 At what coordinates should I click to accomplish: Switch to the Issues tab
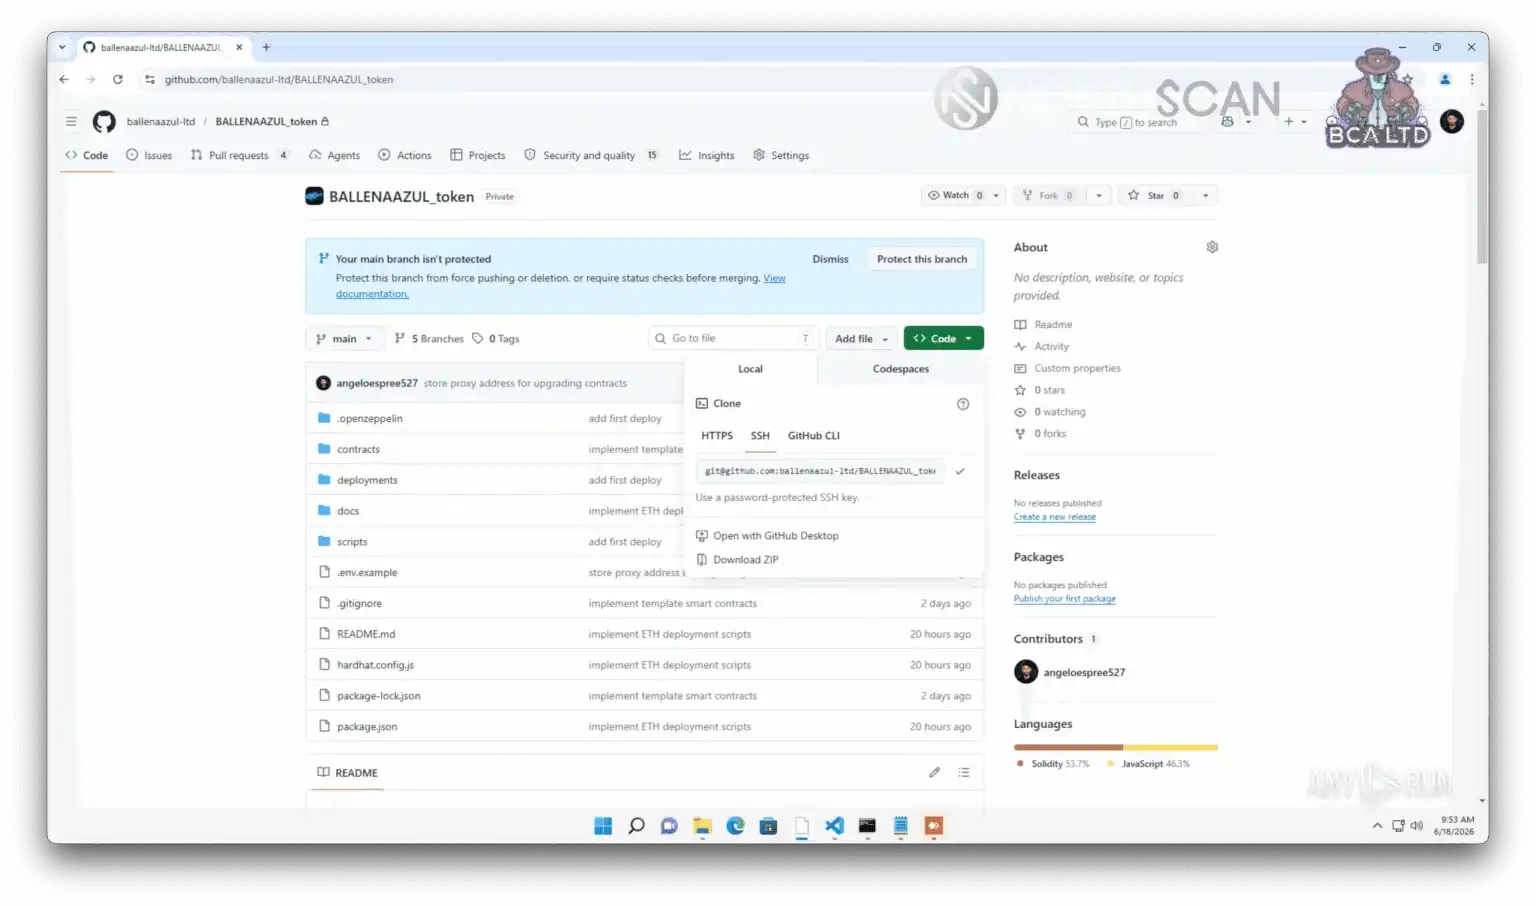click(148, 155)
